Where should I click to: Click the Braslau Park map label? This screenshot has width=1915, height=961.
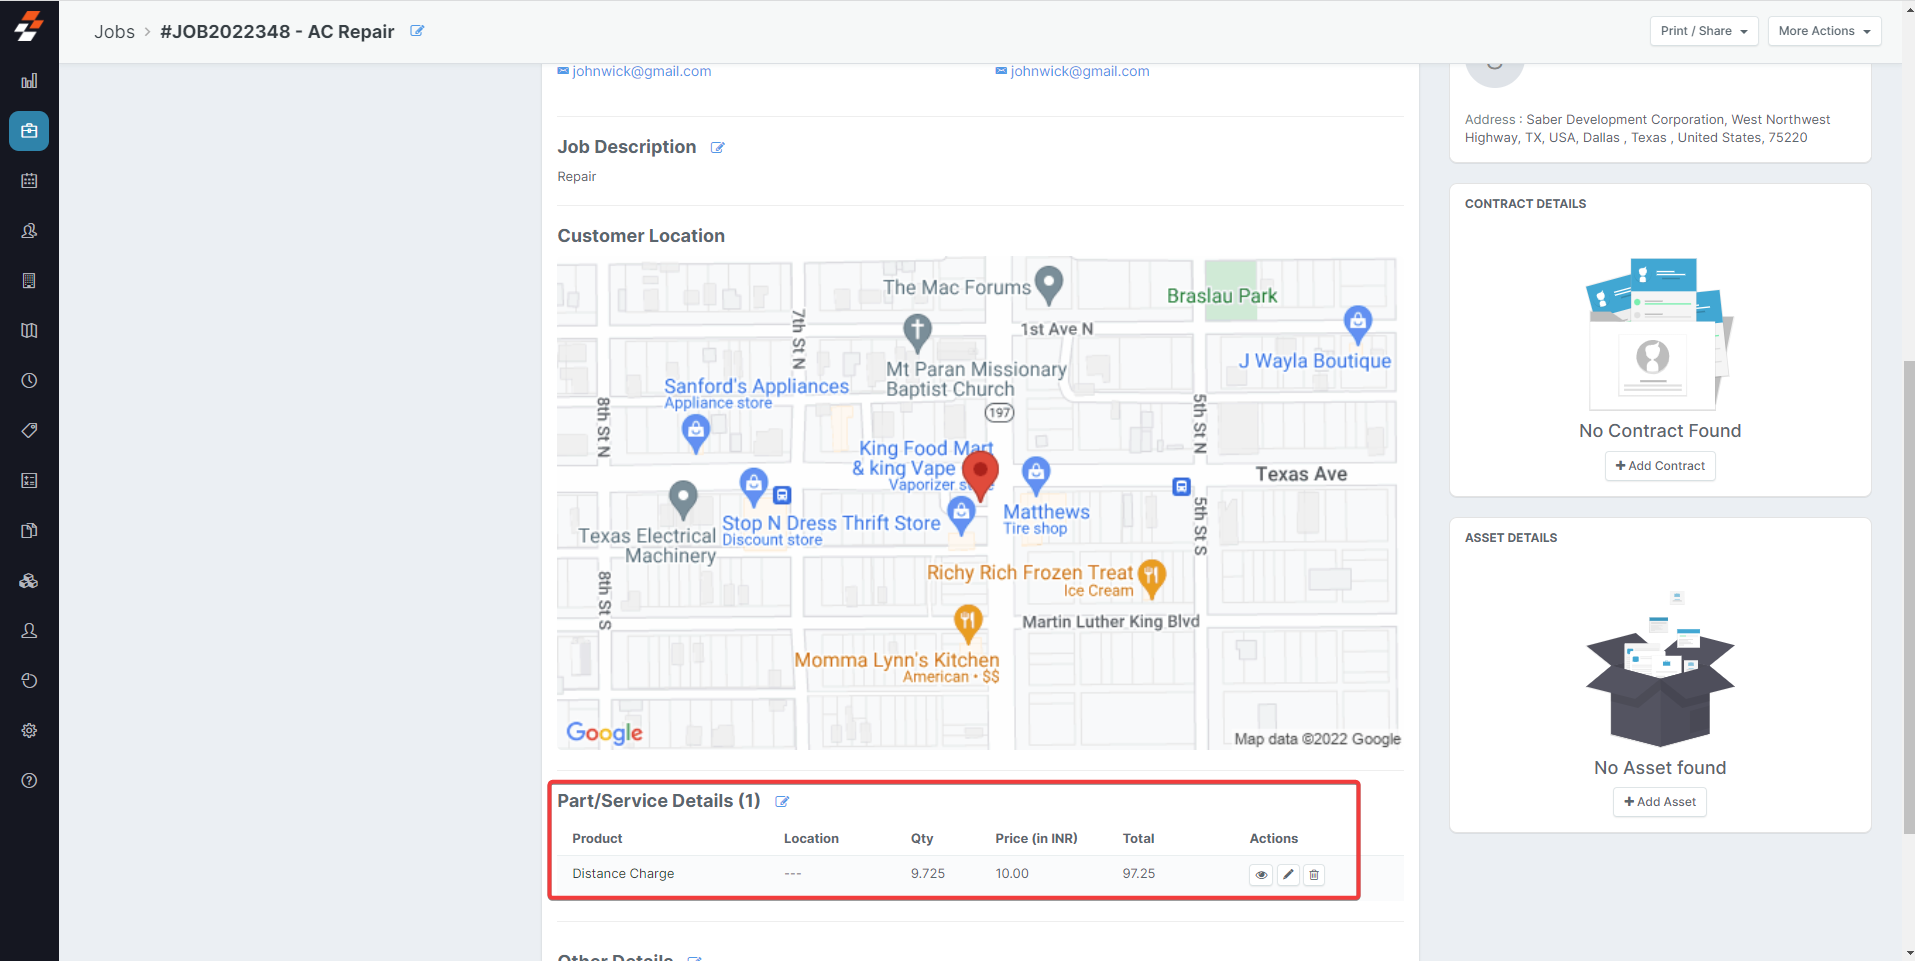click(x=1222, y=296)
